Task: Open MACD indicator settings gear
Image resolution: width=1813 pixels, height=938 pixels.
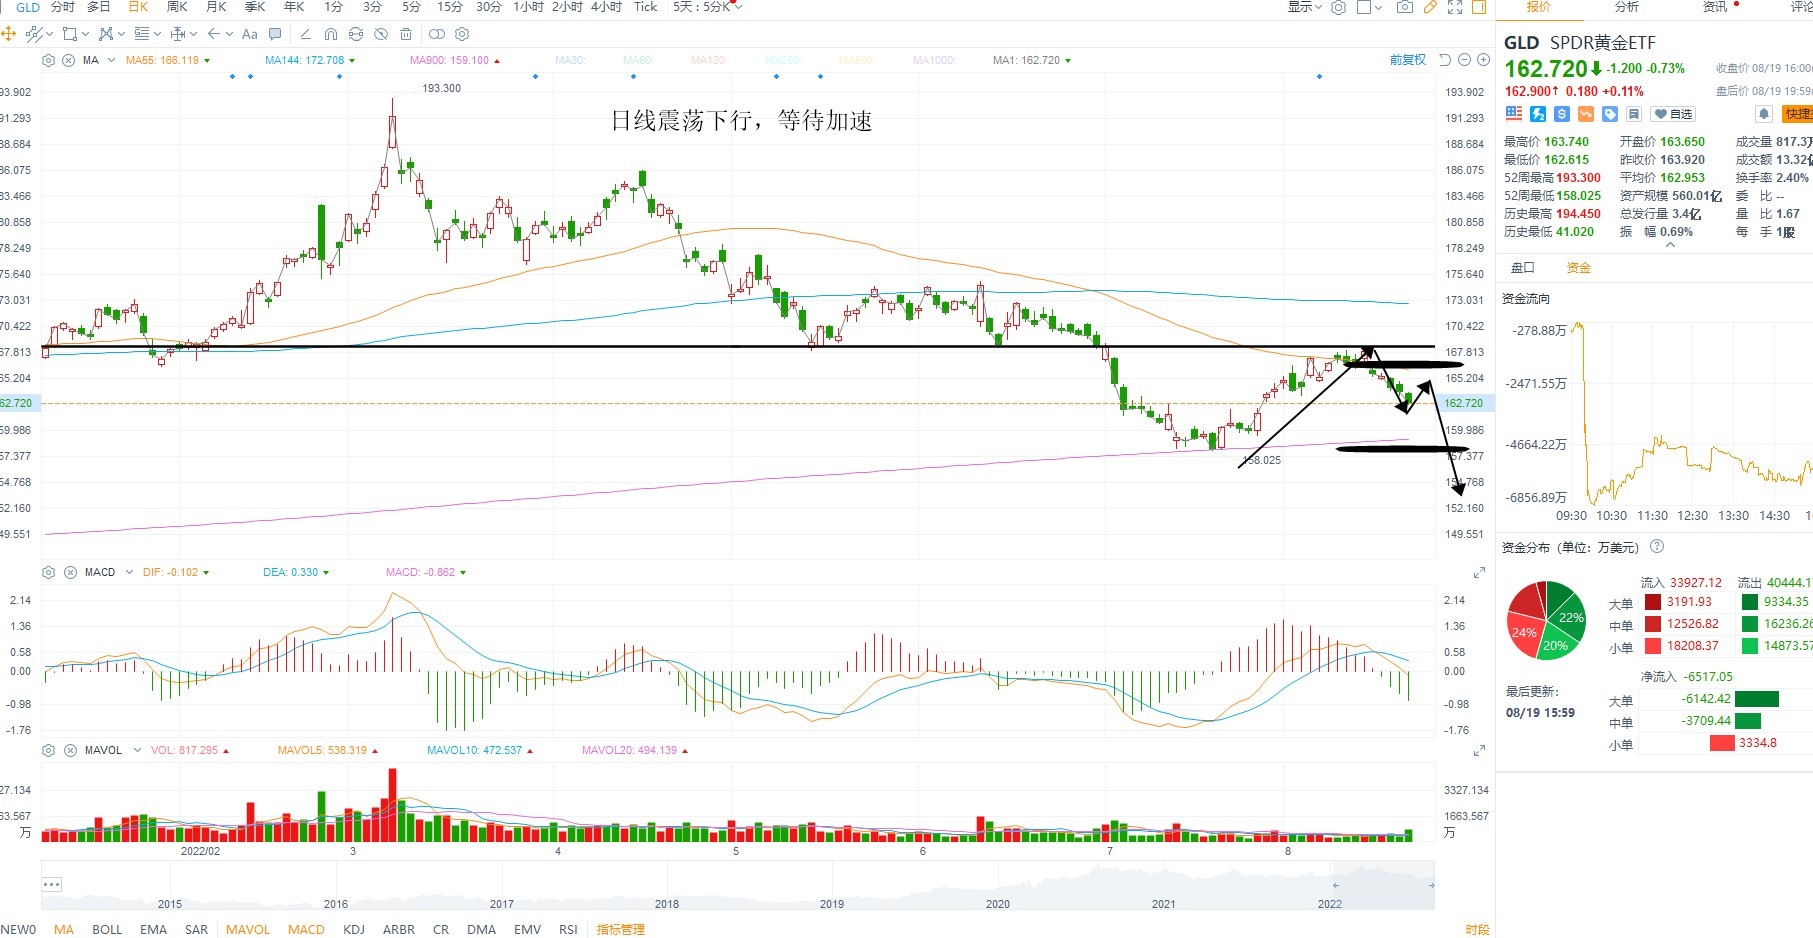Action: coord(48,572)
